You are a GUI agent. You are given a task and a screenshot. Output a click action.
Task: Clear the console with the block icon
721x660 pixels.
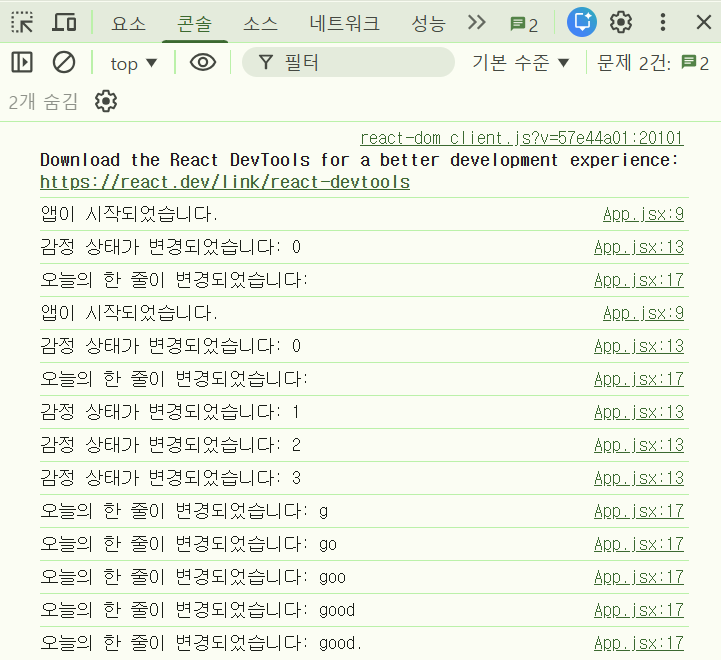click(64, 63)
